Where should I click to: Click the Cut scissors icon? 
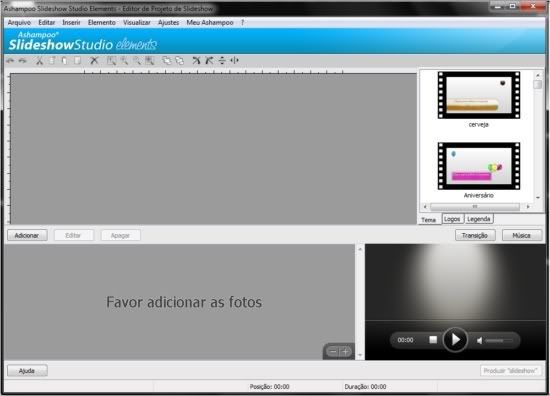(x=39, y=61)
